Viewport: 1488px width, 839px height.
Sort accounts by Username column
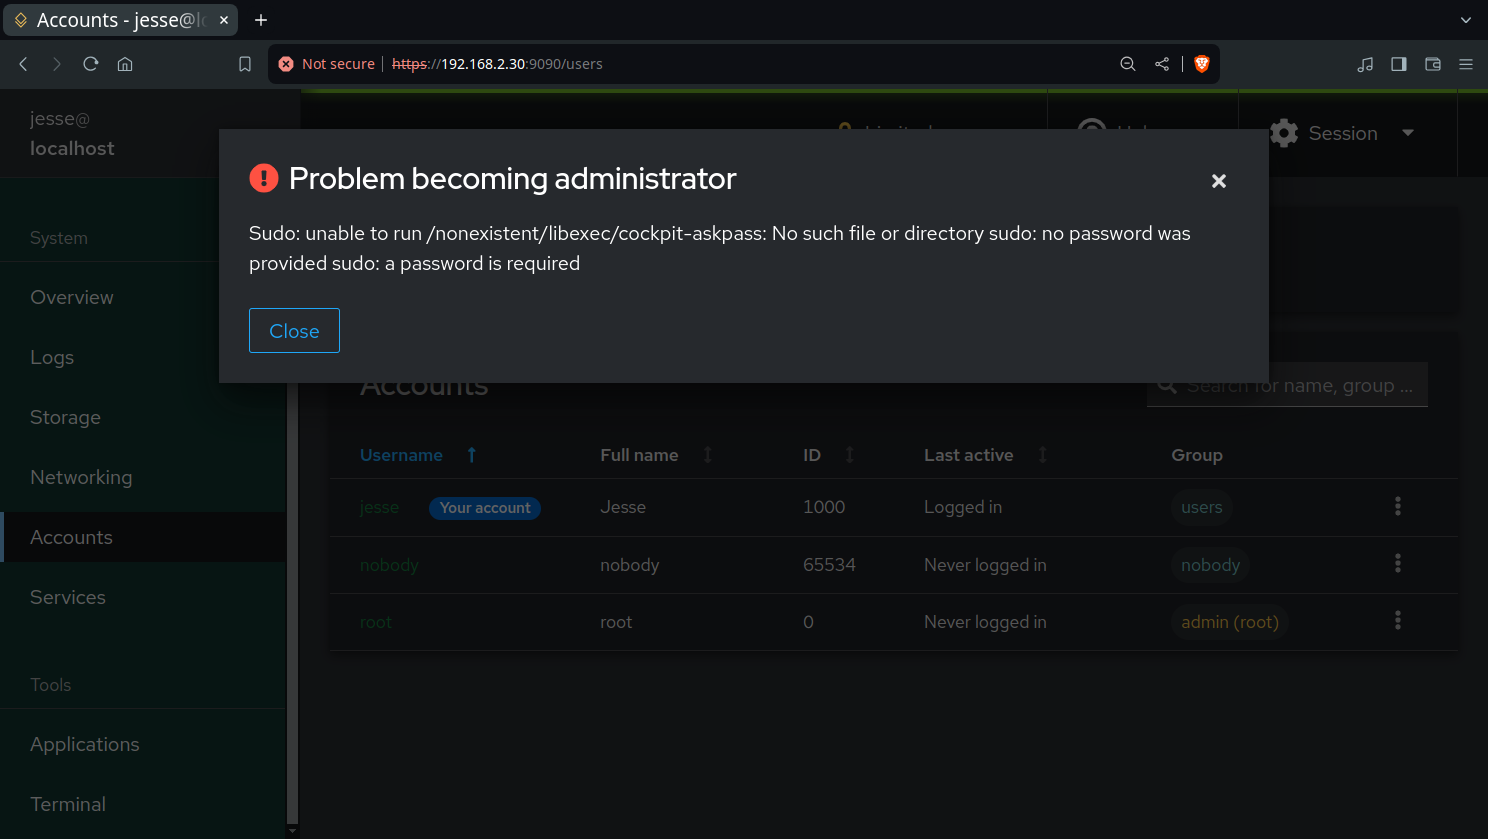coord(418,455)
